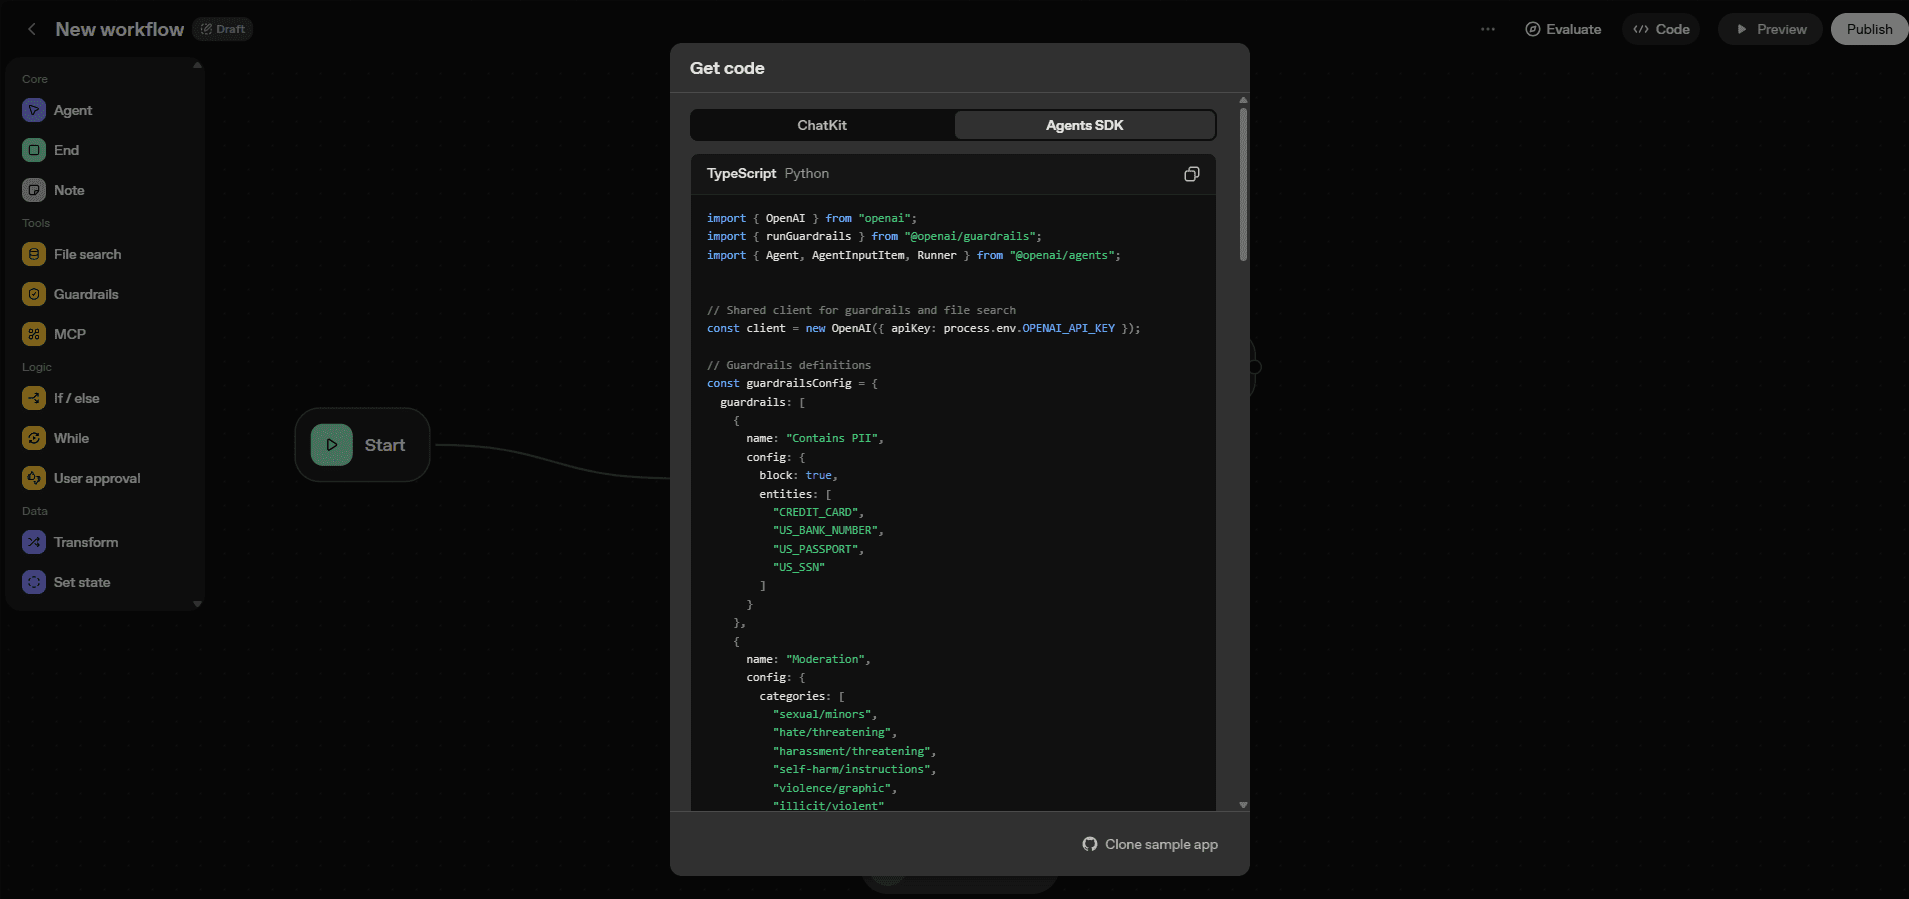The image size is (1909, 899).
Task: Click OPENAI_API_KEY in the code
Action: coord(1068,328)
